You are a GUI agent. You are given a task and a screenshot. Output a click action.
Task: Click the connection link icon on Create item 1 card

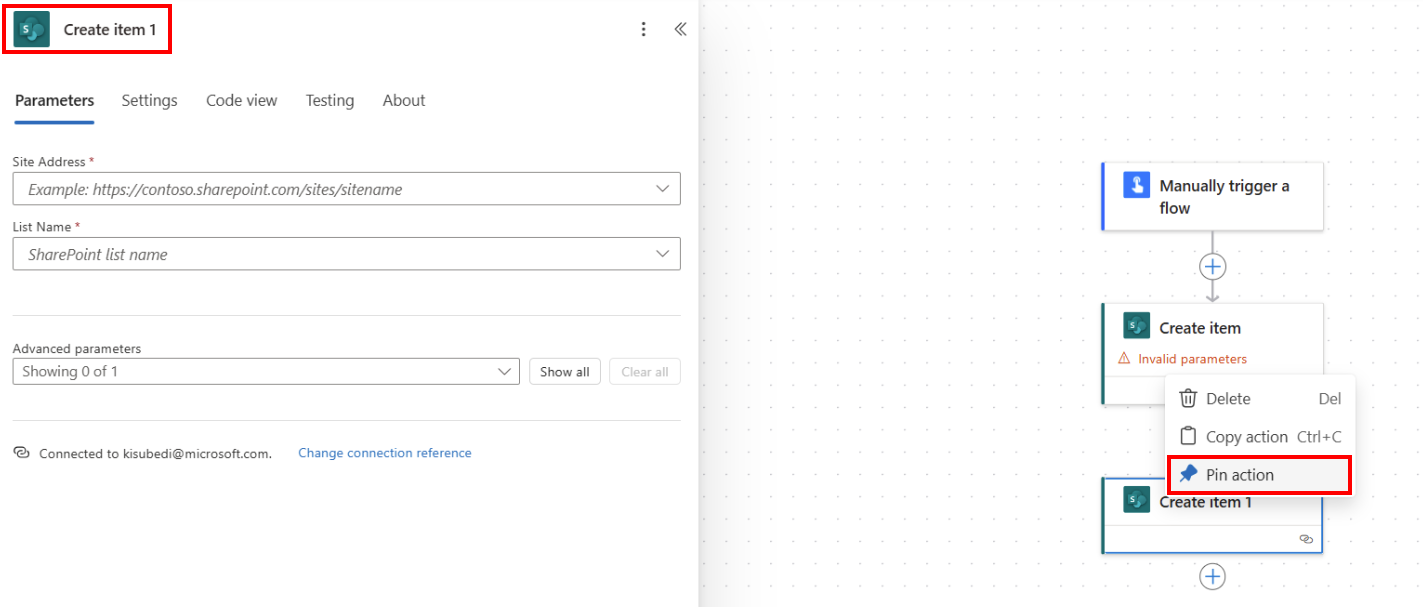click(x=1306, y=539)
